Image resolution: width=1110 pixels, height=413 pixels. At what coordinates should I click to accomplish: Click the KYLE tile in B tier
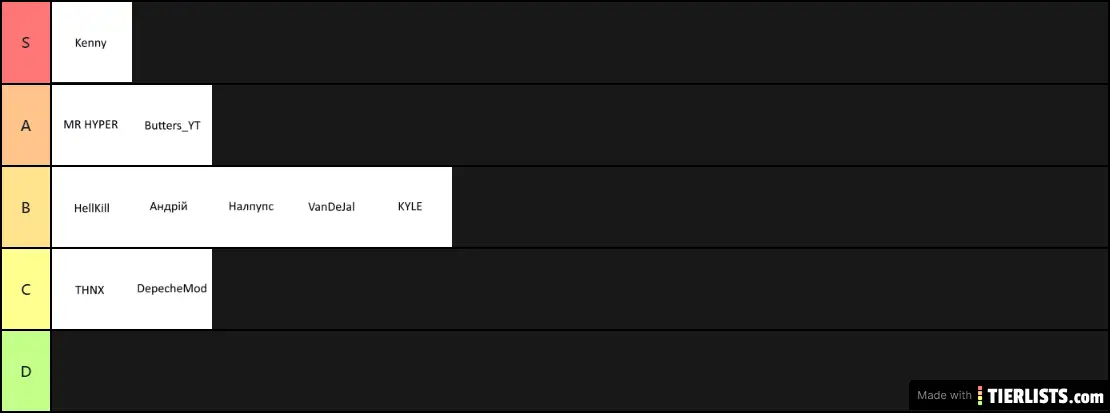[412, 207]
